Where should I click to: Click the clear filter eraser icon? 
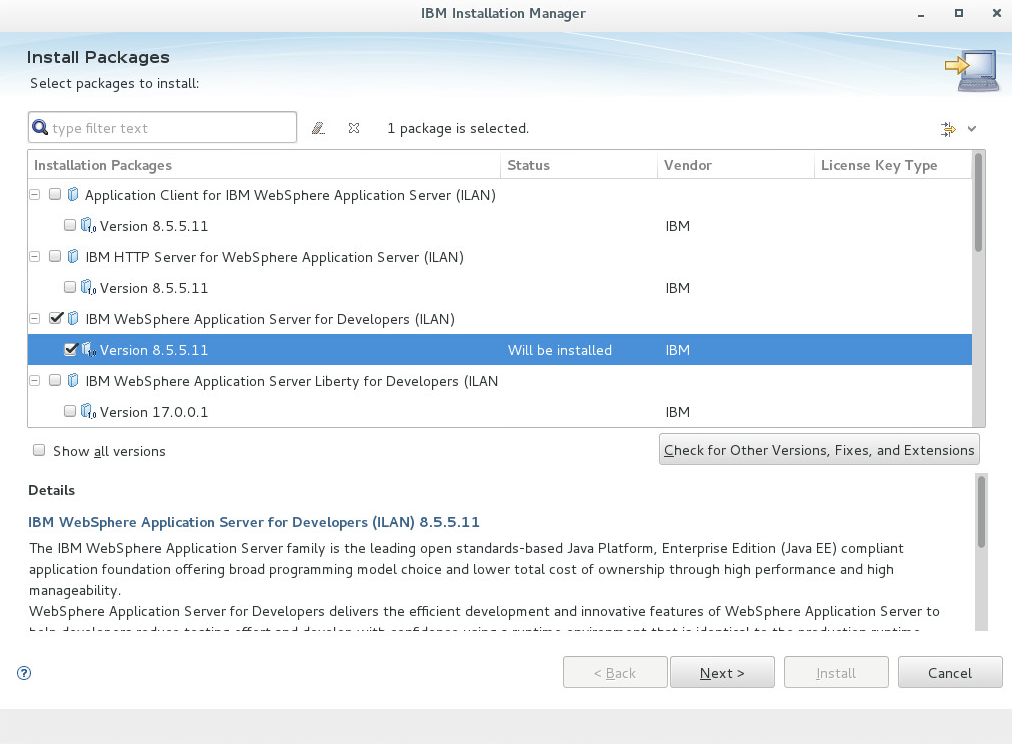318,128
